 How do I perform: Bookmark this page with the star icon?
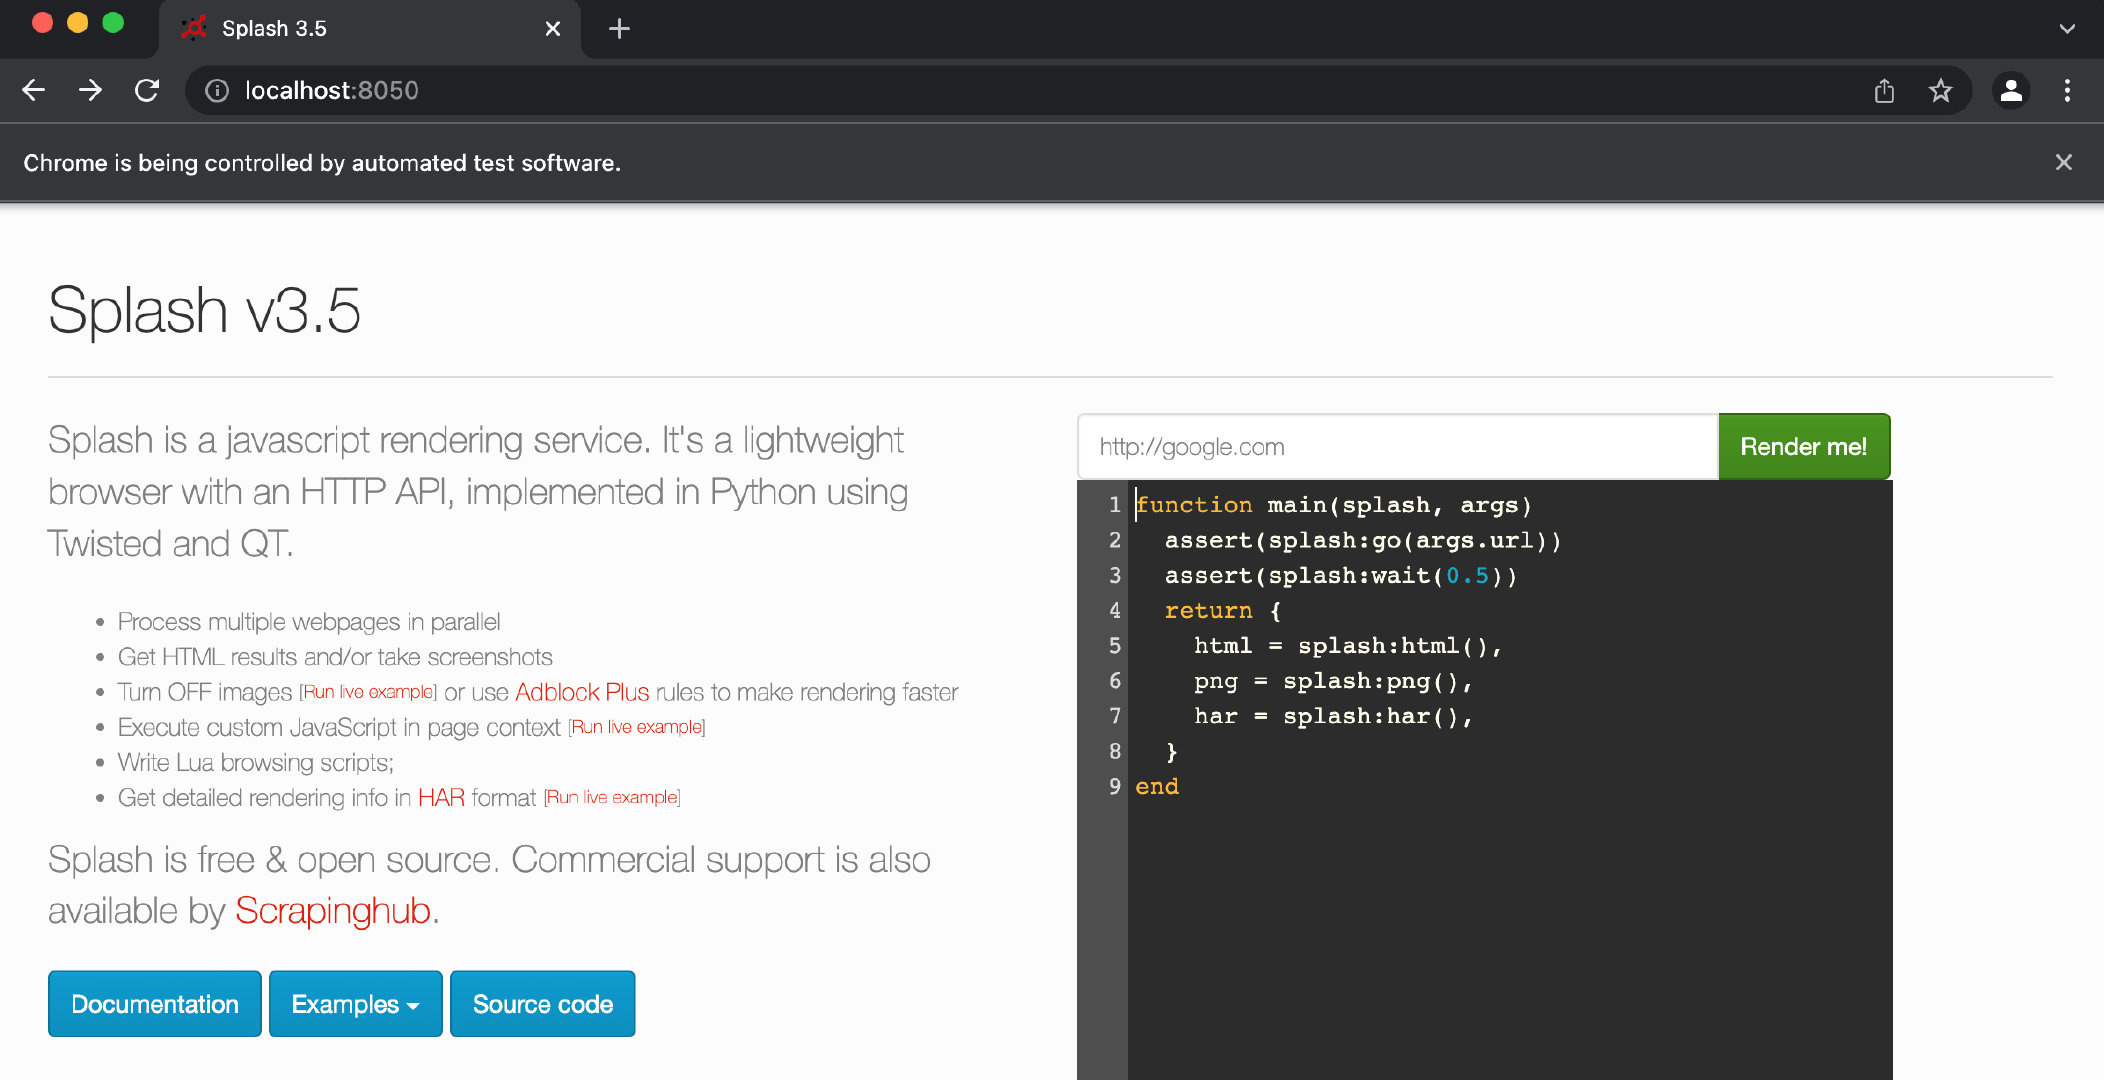tap(1940, 91)
